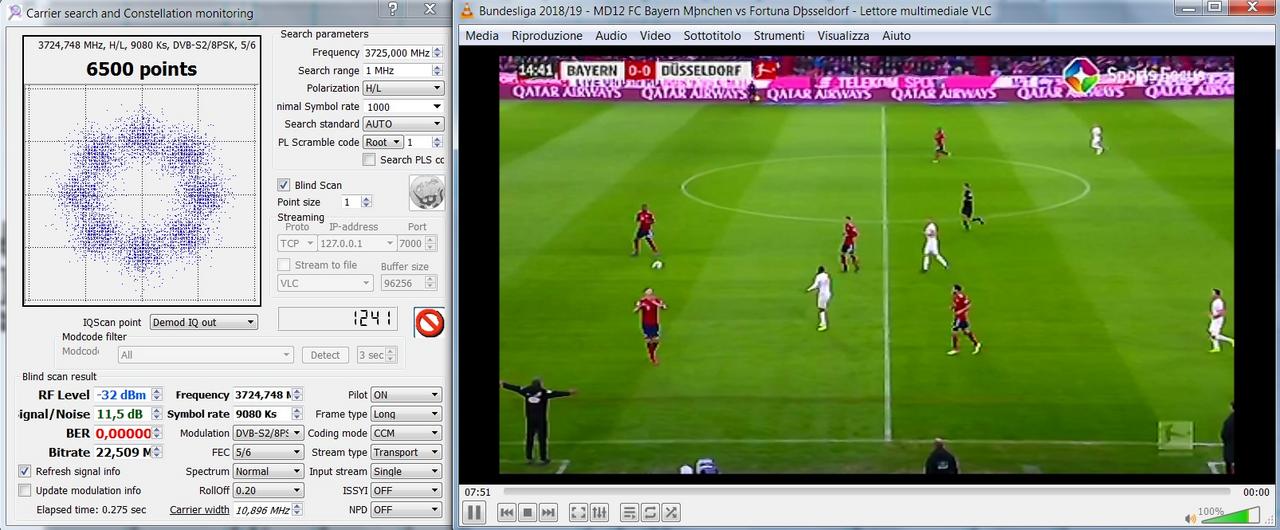Open the Sottotitolo menu
Screen dimensions: 1280x530
tap(712, 35)
